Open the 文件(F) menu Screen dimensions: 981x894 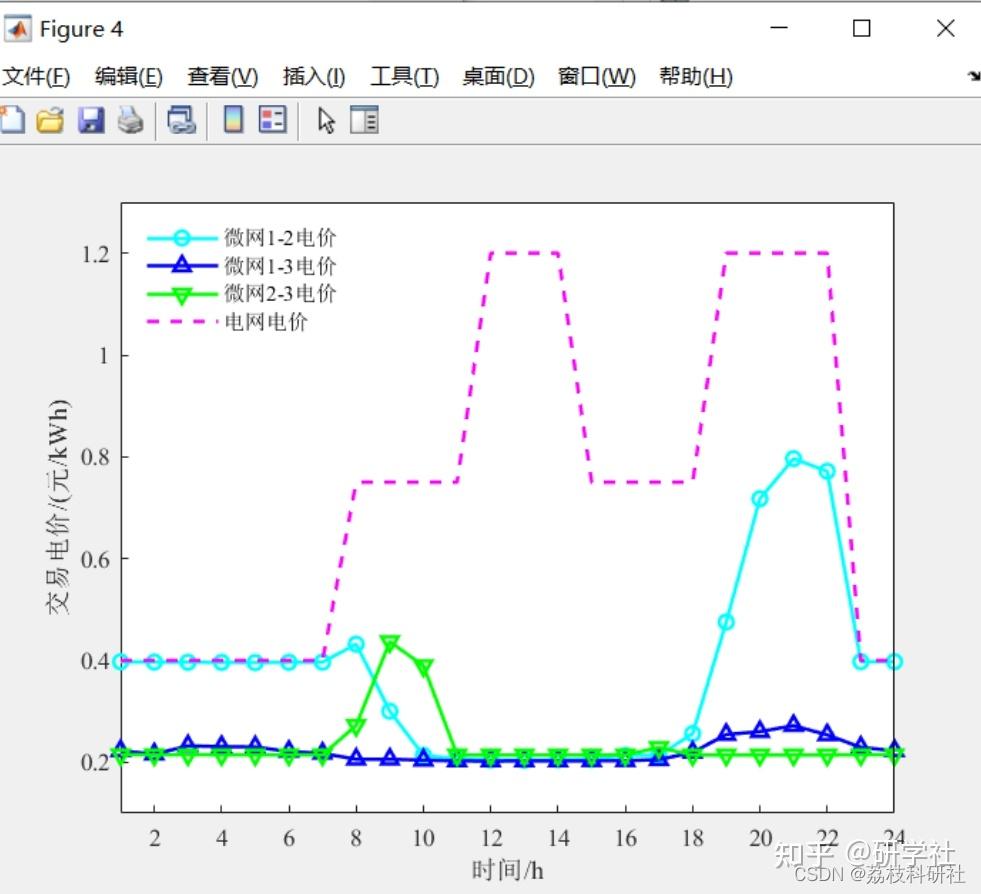click(37, 76)
